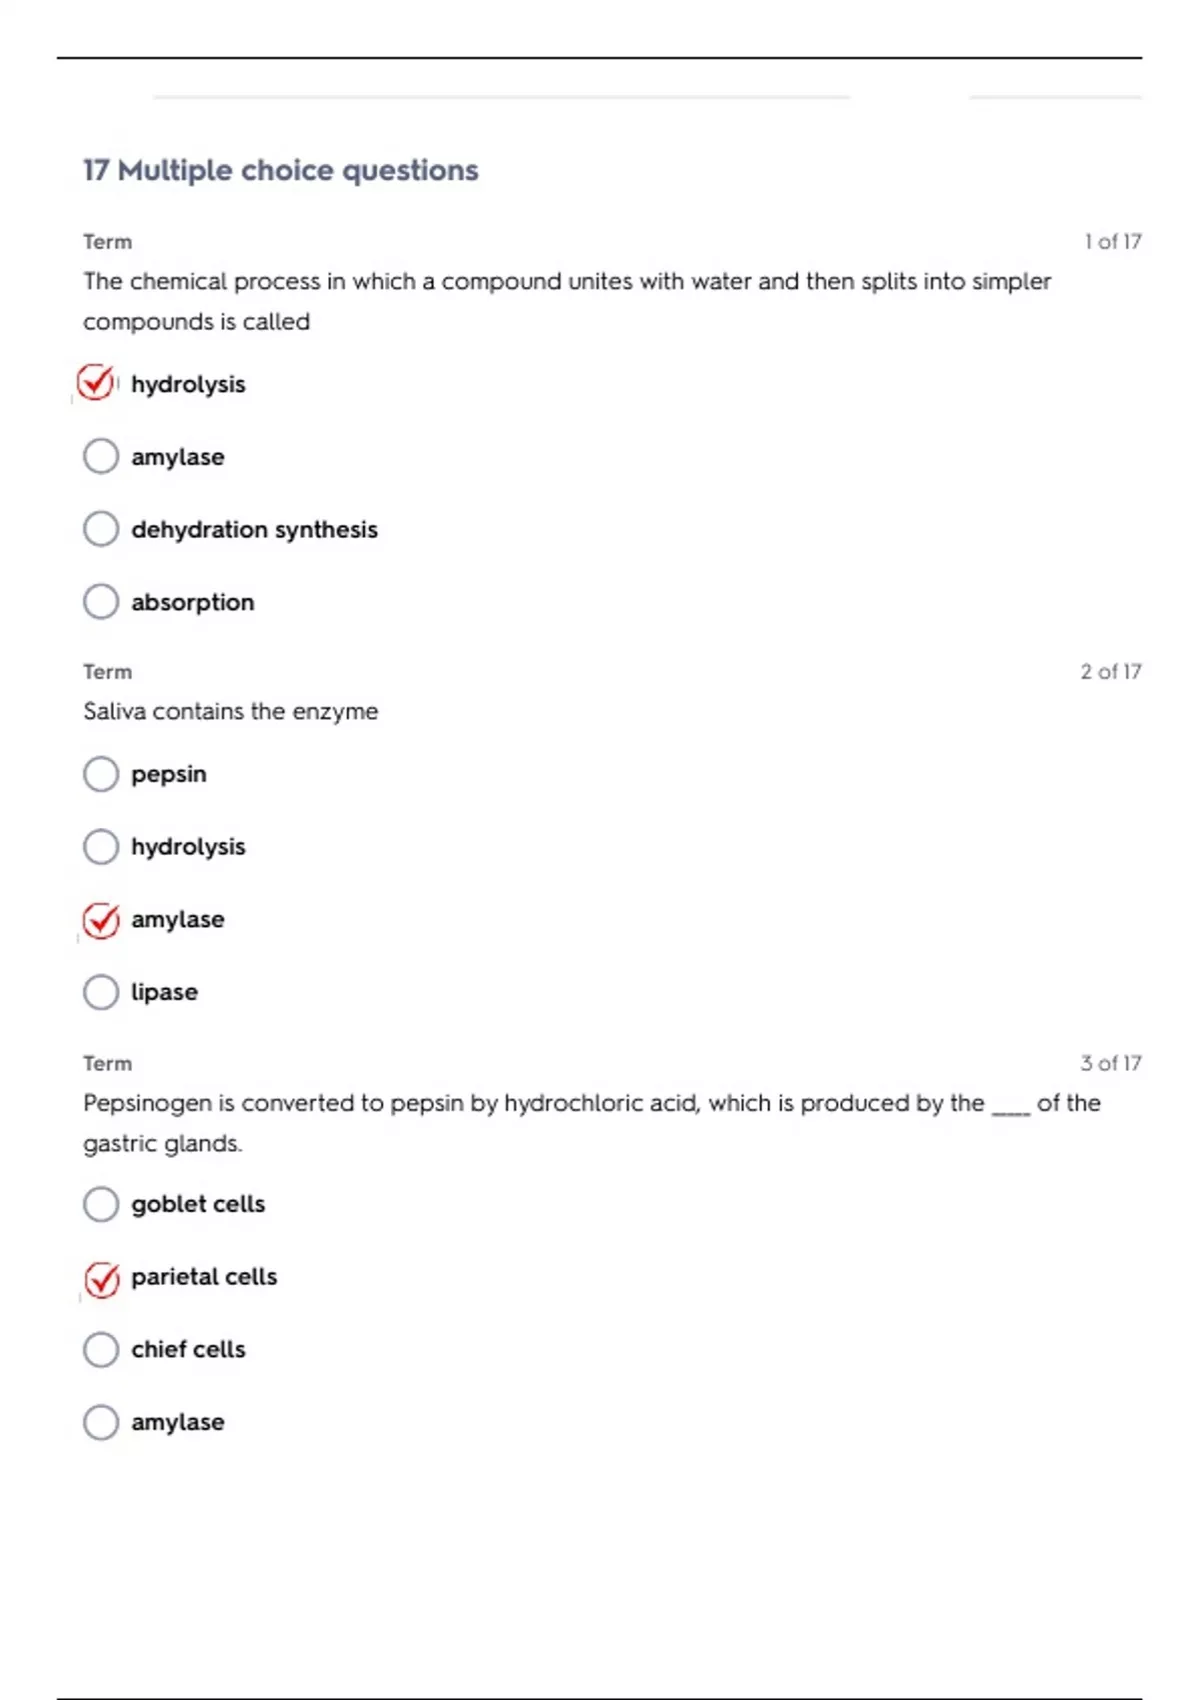Select the checked hydrolysis option for question 1
The image size is (1200, 1700).
(x=97, y=384)
